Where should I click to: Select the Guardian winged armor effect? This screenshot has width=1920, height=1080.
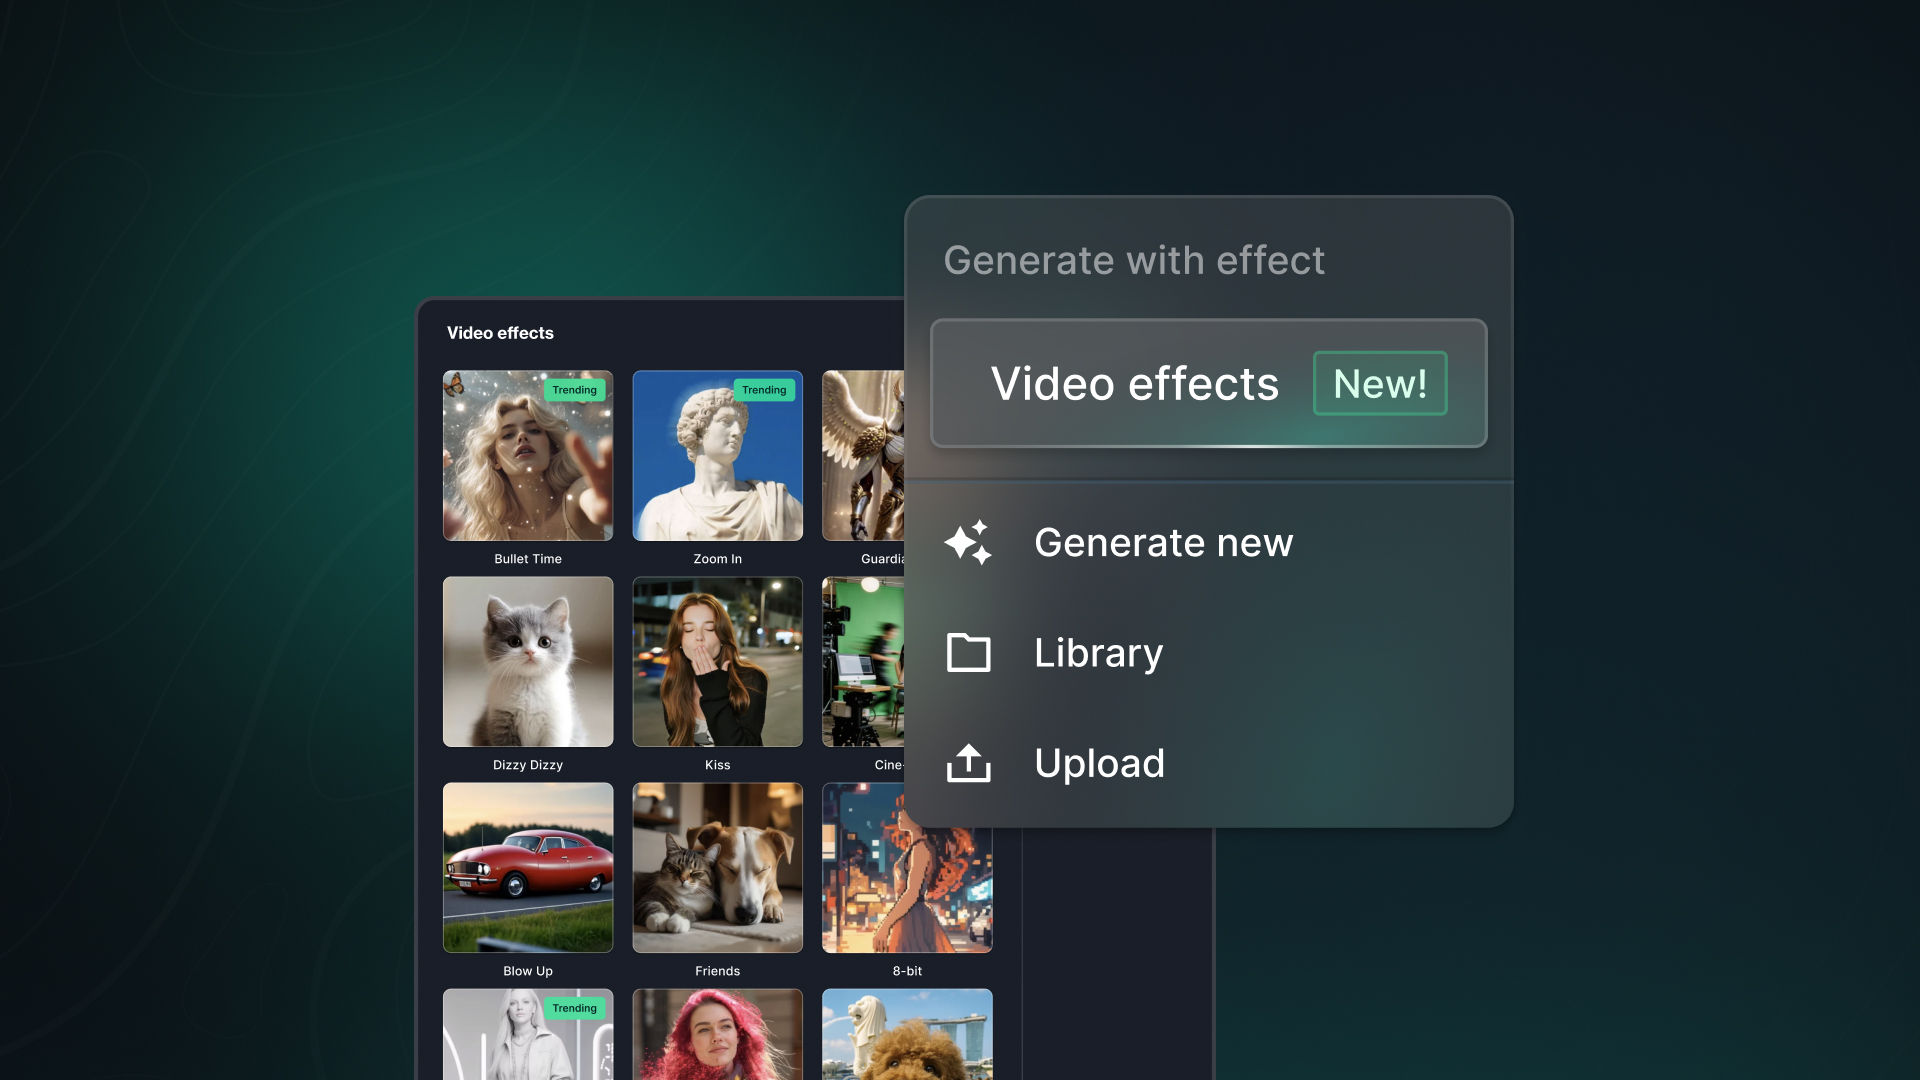click(863, 456)
